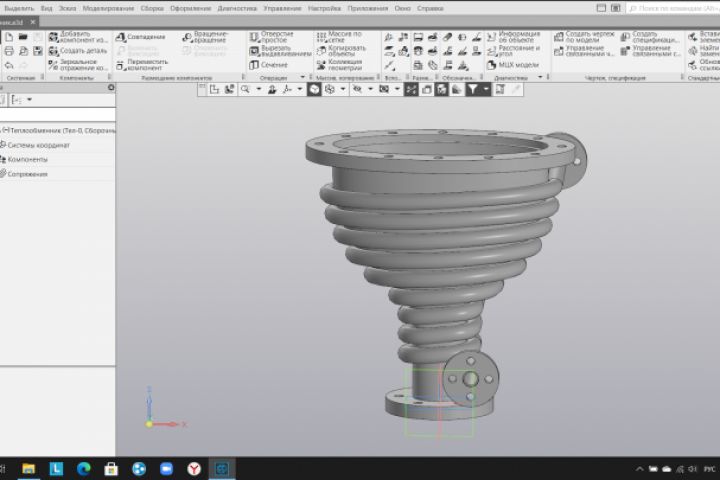The image size is (720, 480).
Task: Open the Диагностика menu
Action: (x=237, y=8)
